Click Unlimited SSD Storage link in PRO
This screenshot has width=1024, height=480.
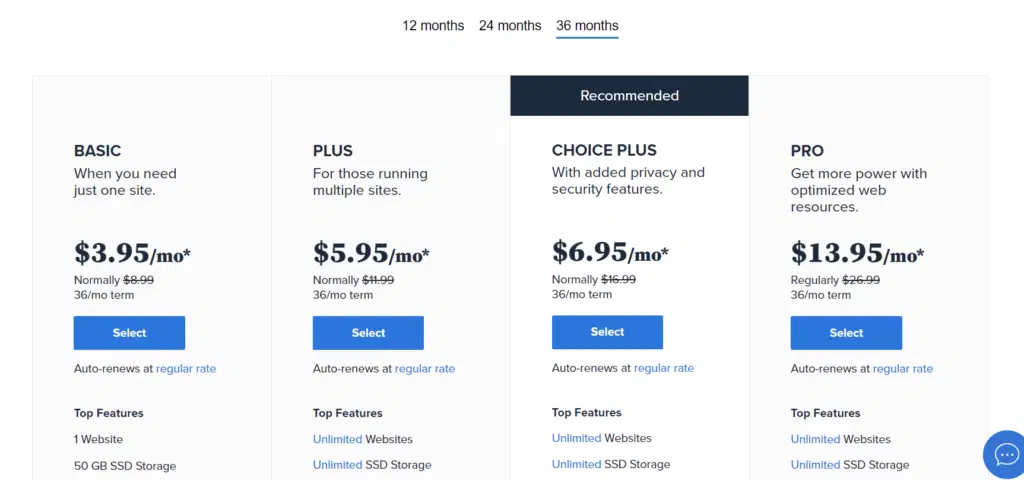(x=815, y=465)
